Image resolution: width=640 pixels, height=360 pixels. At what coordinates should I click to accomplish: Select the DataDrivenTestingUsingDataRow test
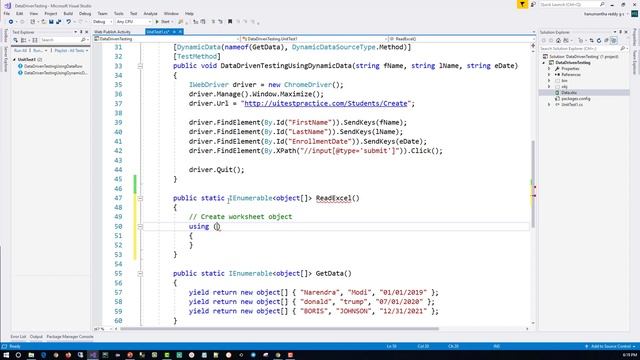pos(53,66)
